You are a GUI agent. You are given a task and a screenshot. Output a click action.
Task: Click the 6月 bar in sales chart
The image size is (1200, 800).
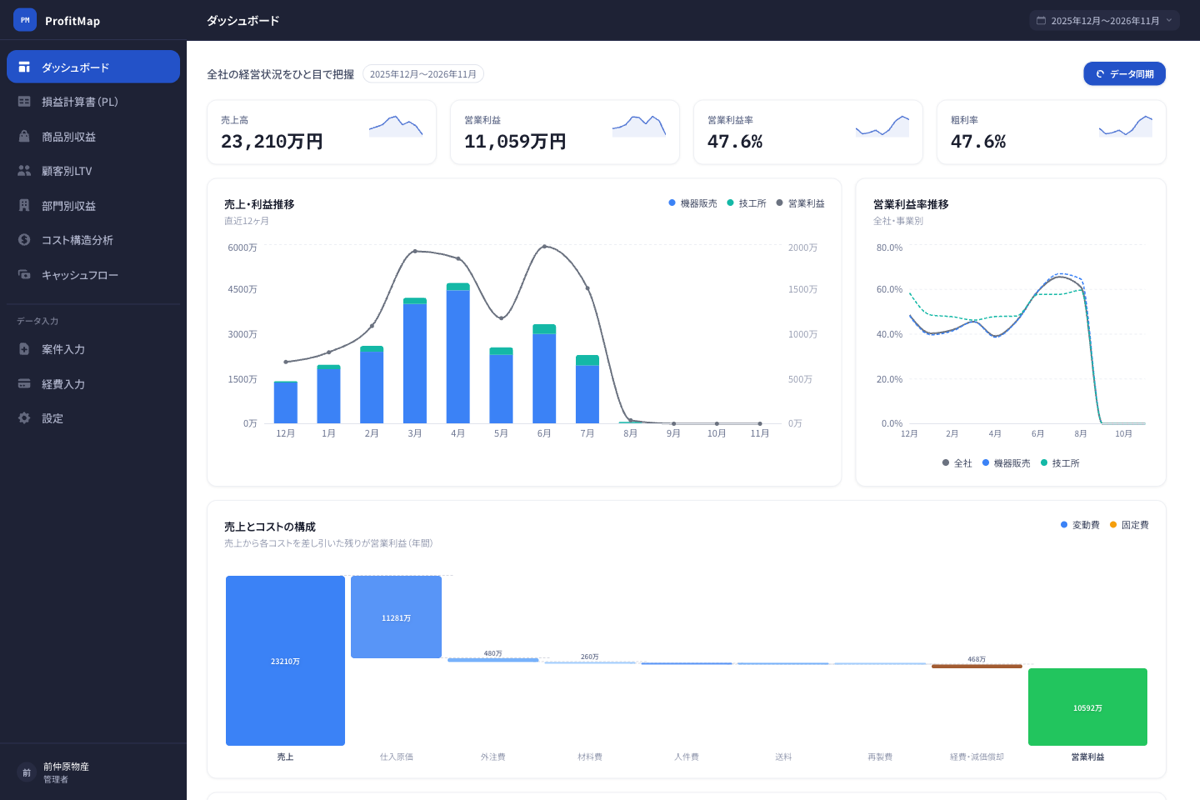pyautogui.click(x=544, y=374)
